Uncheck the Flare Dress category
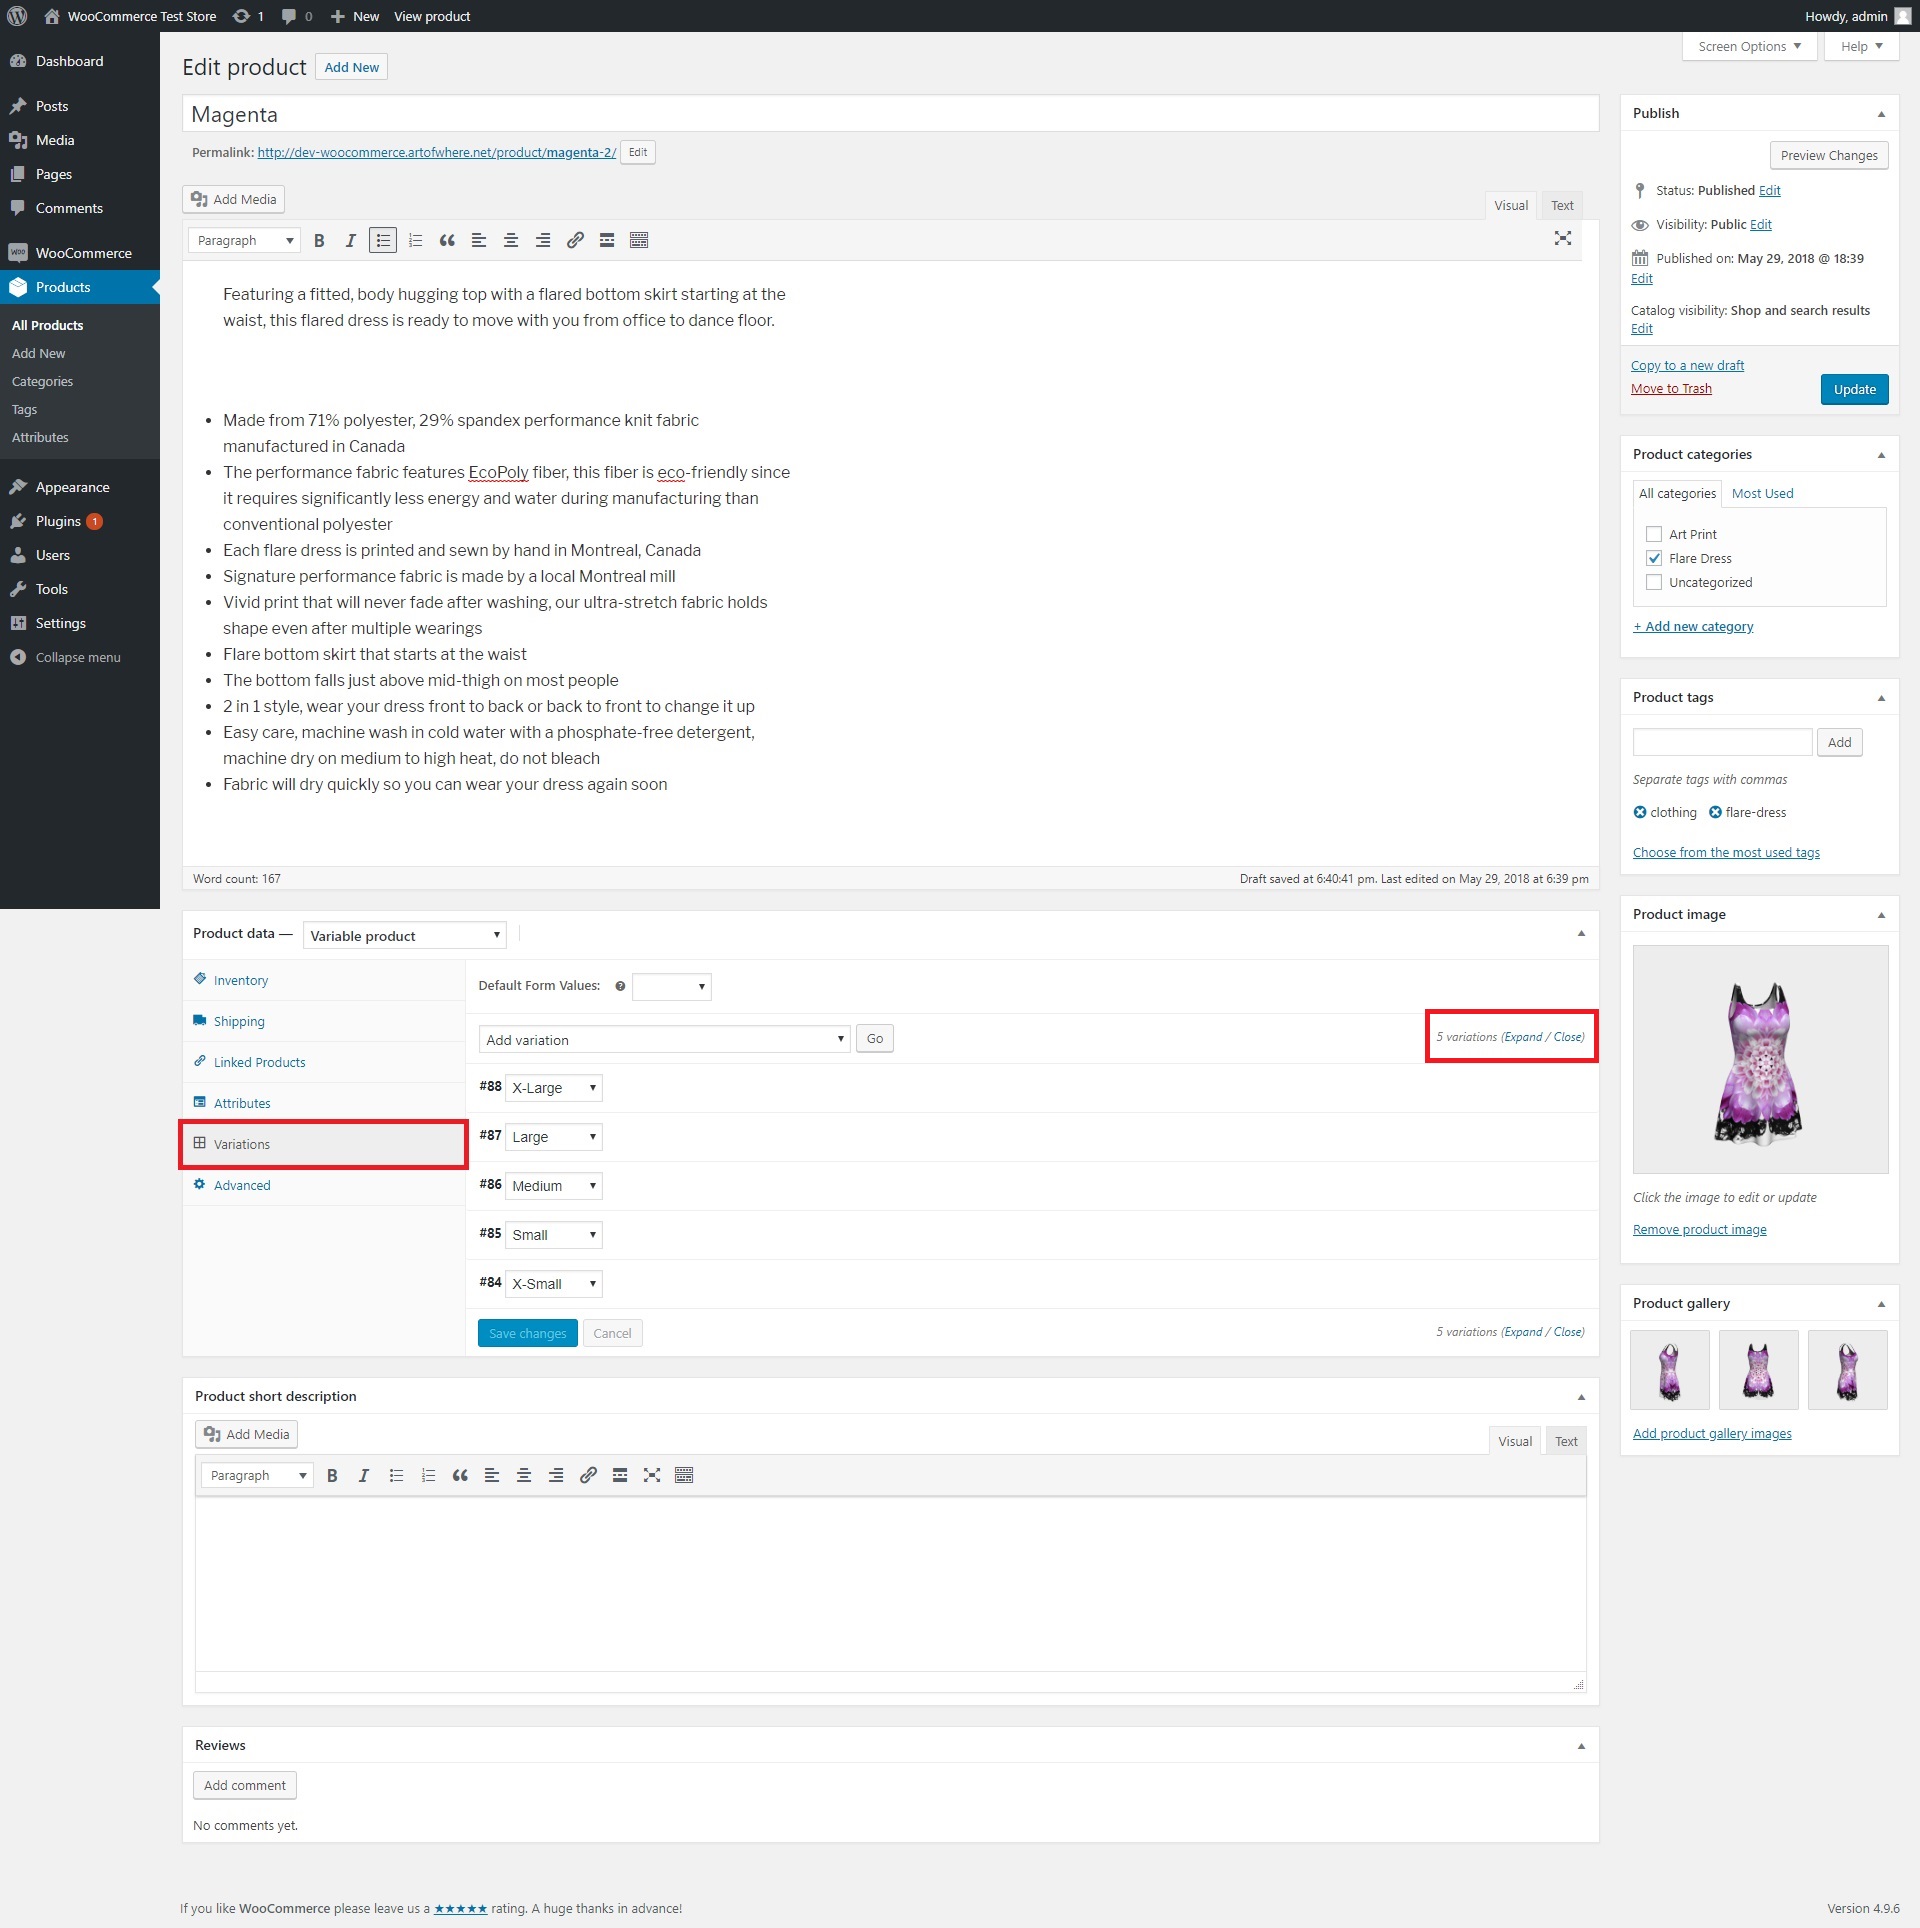The width and height of the screenshot is (1920, 1928). (1654, 558)
